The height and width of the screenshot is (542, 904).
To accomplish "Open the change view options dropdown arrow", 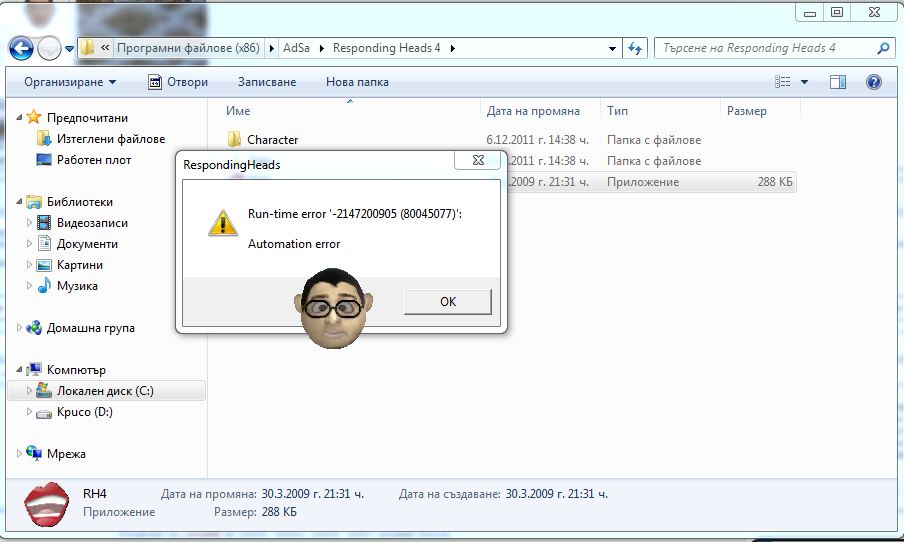I will coord(804,82).
